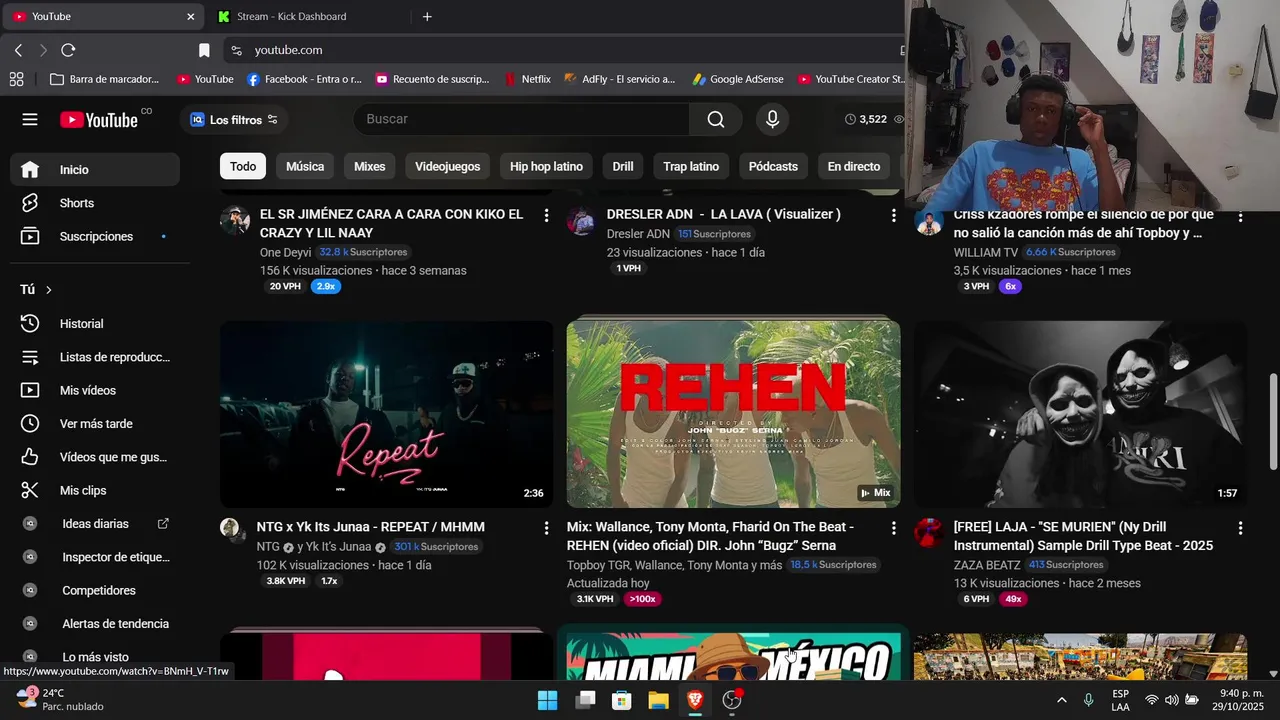The width and height of the screenshot is (1280, 720).
Task: Play the REPEAT video thumbnail
Action: click(386, 414)
